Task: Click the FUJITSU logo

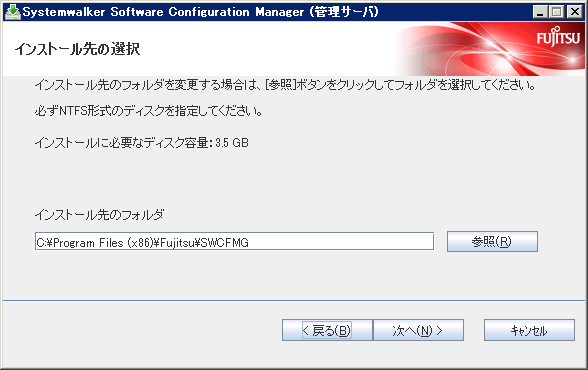Action: click(x=558, y=37)
